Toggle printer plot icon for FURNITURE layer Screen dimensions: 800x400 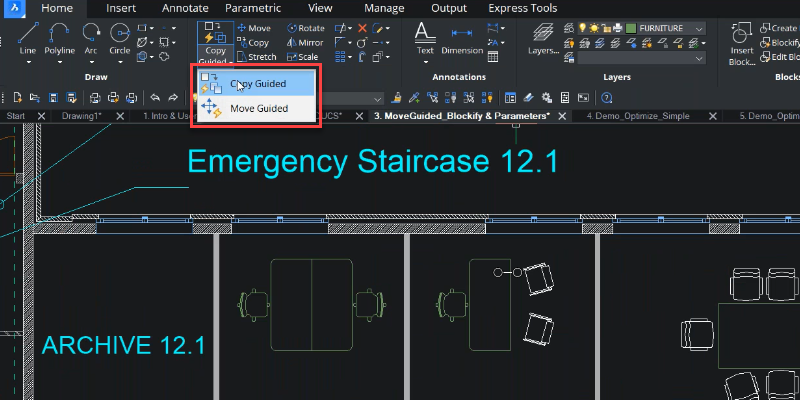point(617,28)
